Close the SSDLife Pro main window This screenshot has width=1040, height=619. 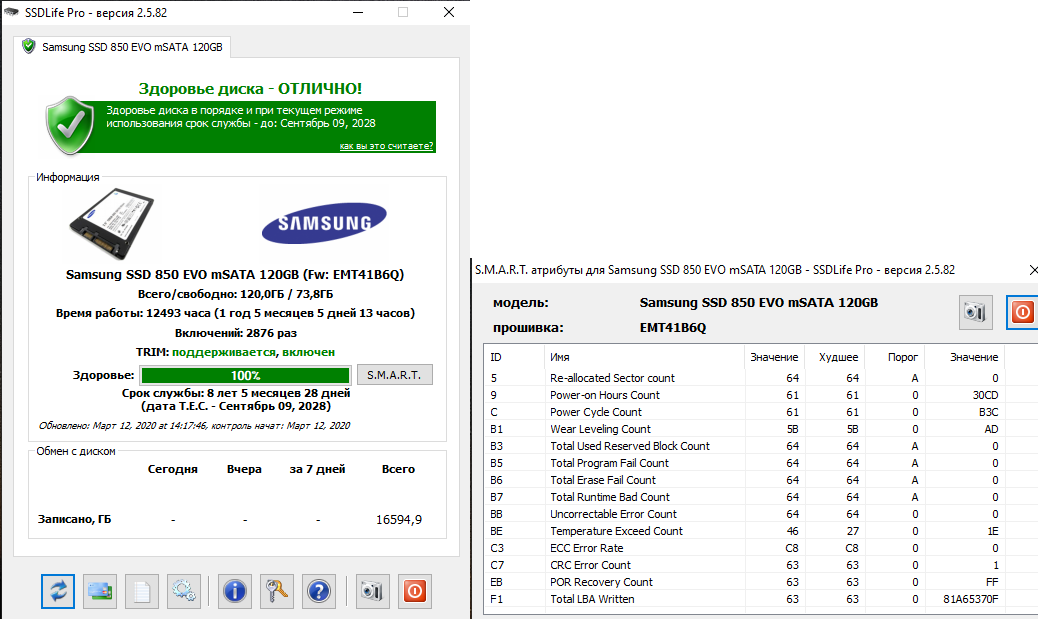(x=449, y=13)
